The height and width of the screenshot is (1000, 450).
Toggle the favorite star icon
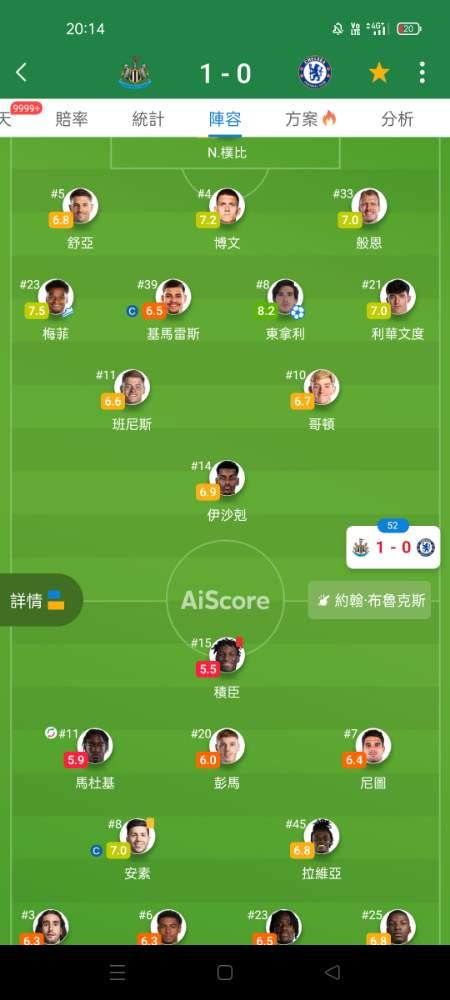[x=379, y=73]
